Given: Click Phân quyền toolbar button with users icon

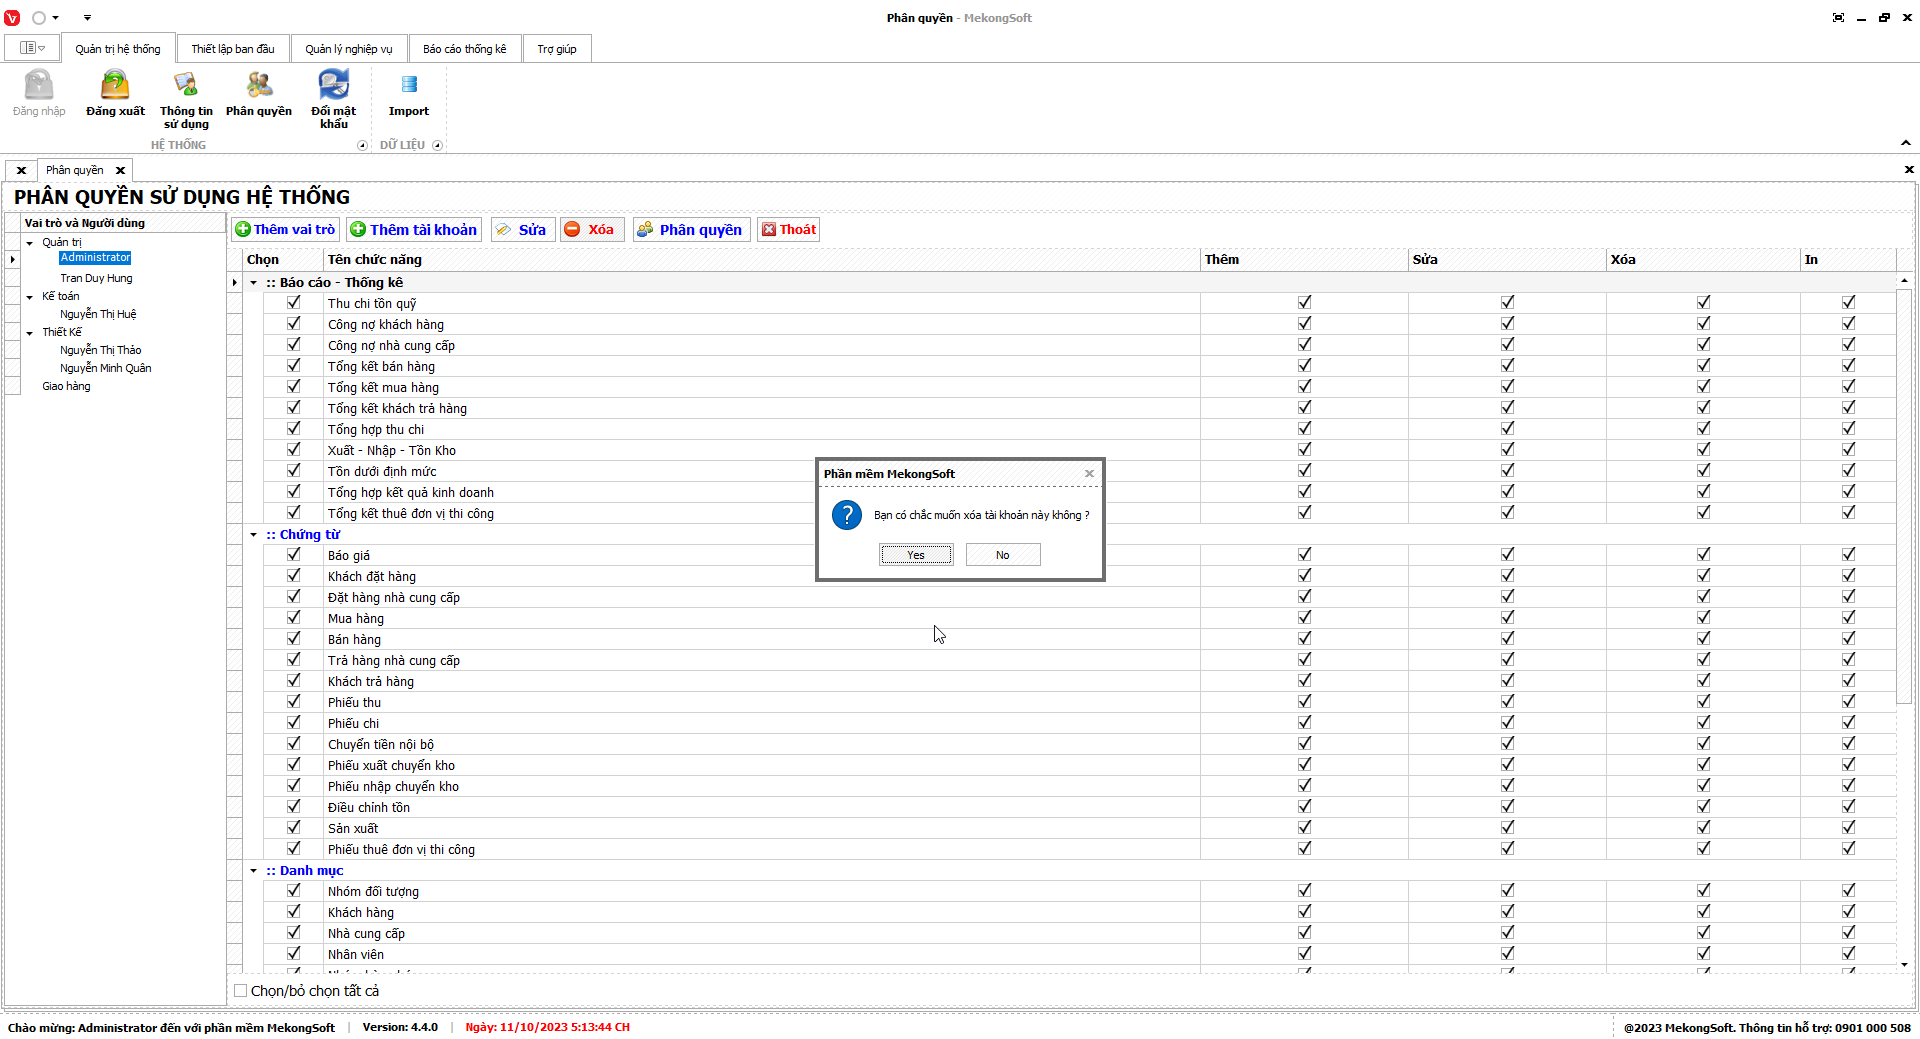Looking at the screenshot, I should coord(691,230).
